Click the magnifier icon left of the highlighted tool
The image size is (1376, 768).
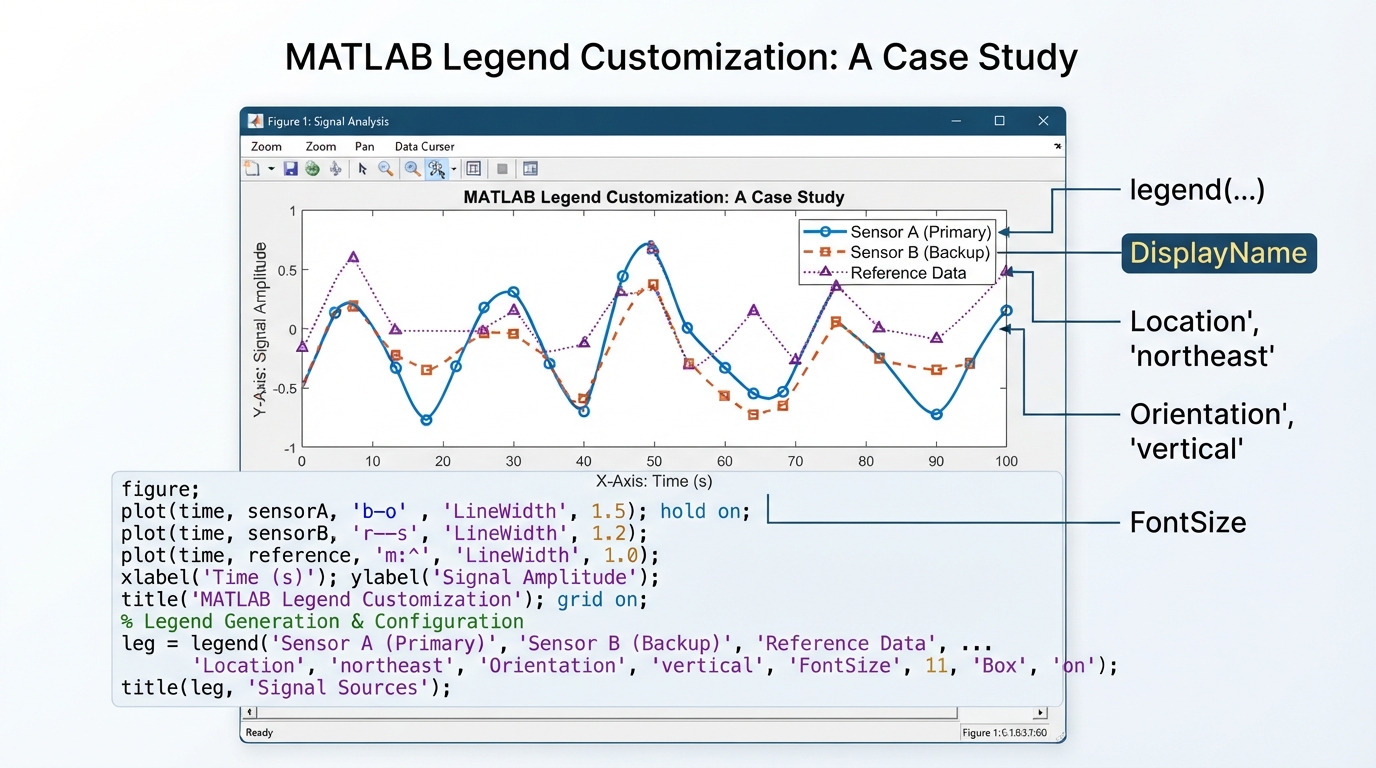tap(412, 169)
